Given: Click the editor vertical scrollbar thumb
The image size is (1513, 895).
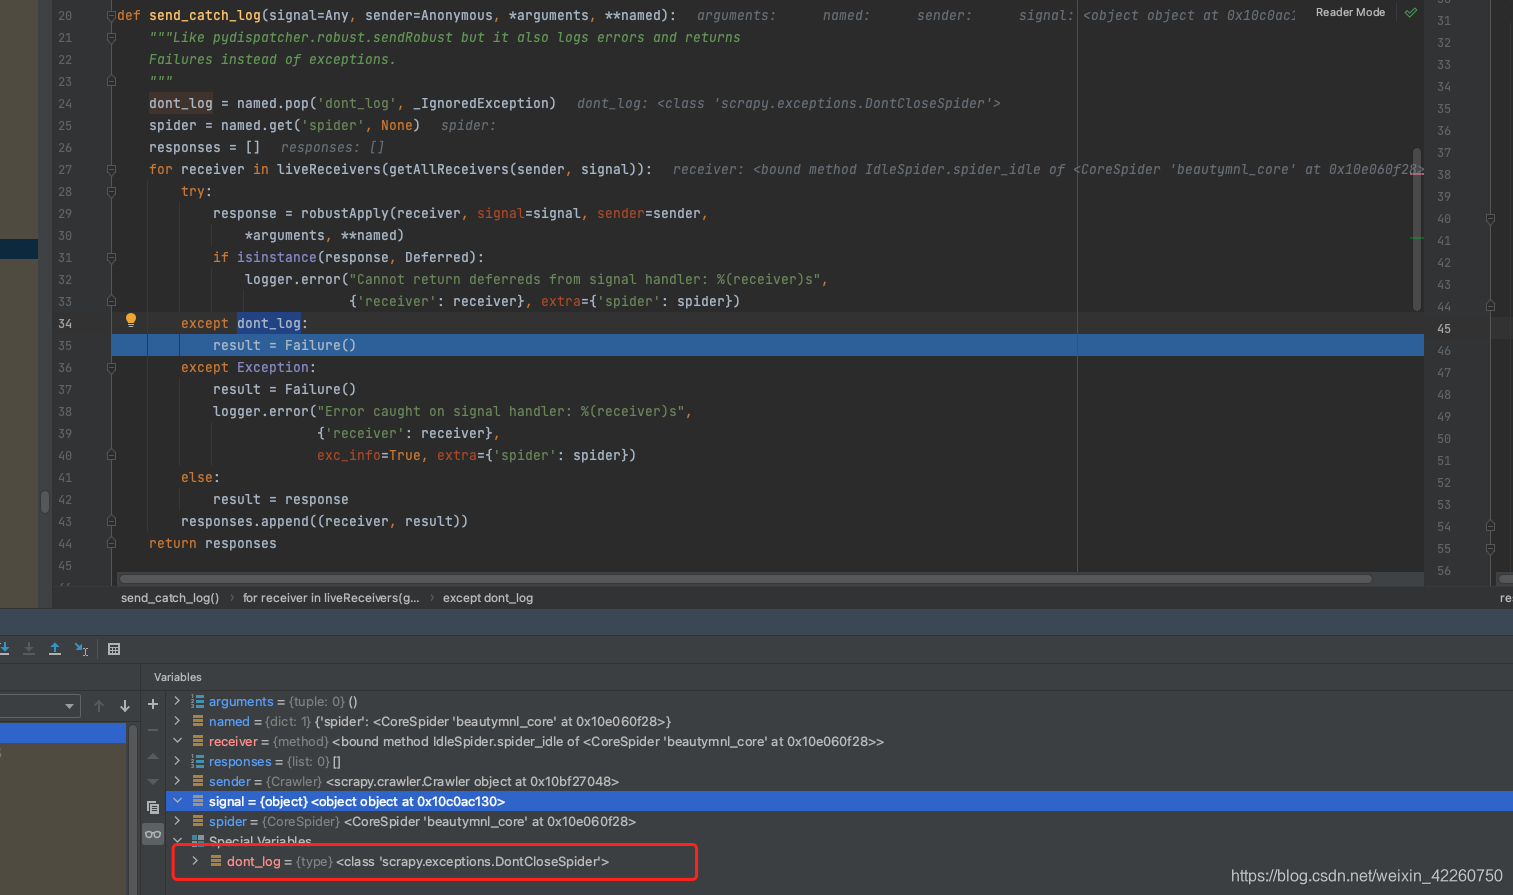Looking at the screenshot, I should click(x=1417, y=229).
